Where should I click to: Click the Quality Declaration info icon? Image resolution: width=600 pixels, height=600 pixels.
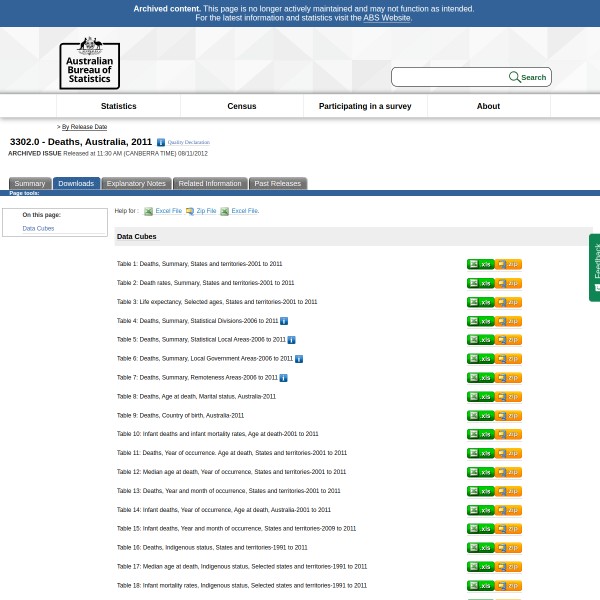161,143
